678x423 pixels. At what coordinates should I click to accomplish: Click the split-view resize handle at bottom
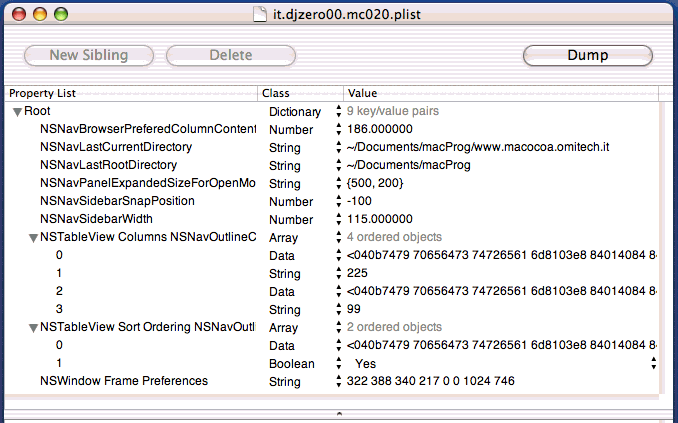(x=339, y=412)
